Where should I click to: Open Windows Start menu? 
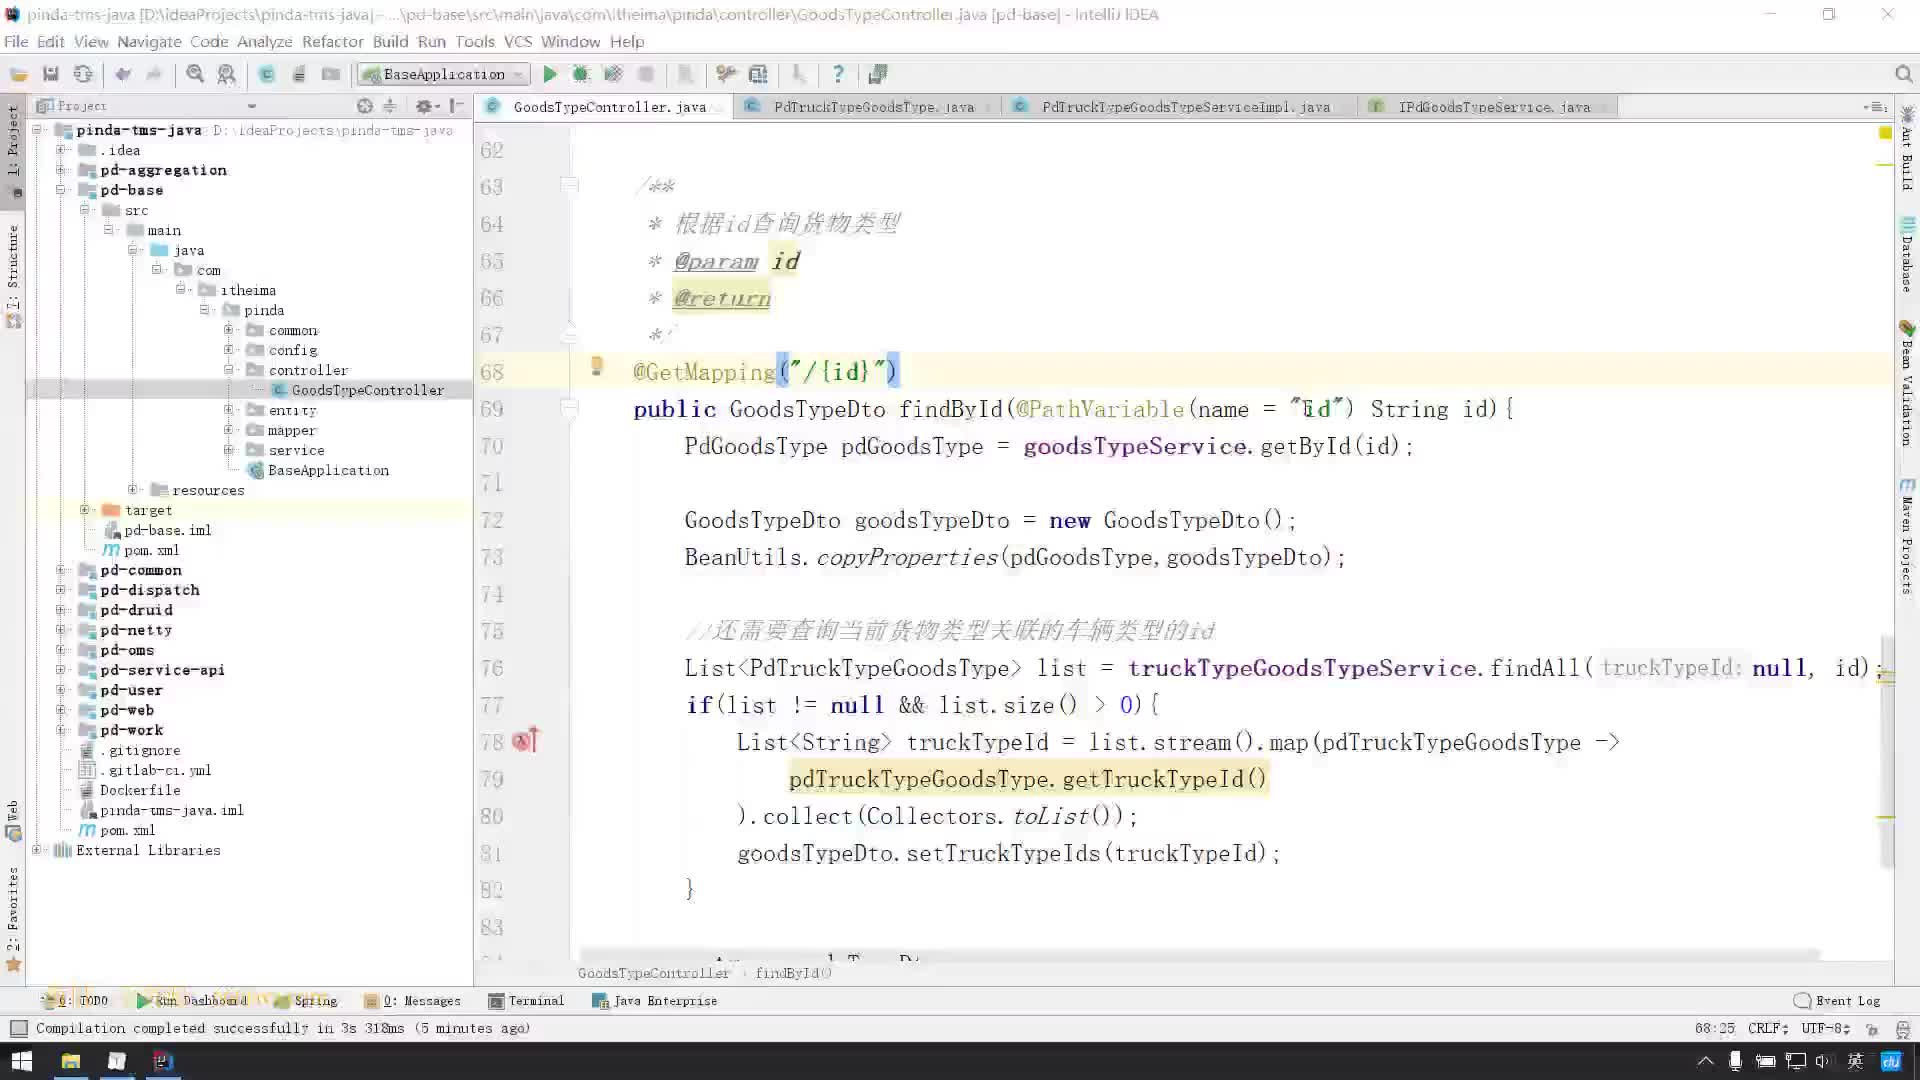click(x=21, y=1061)
